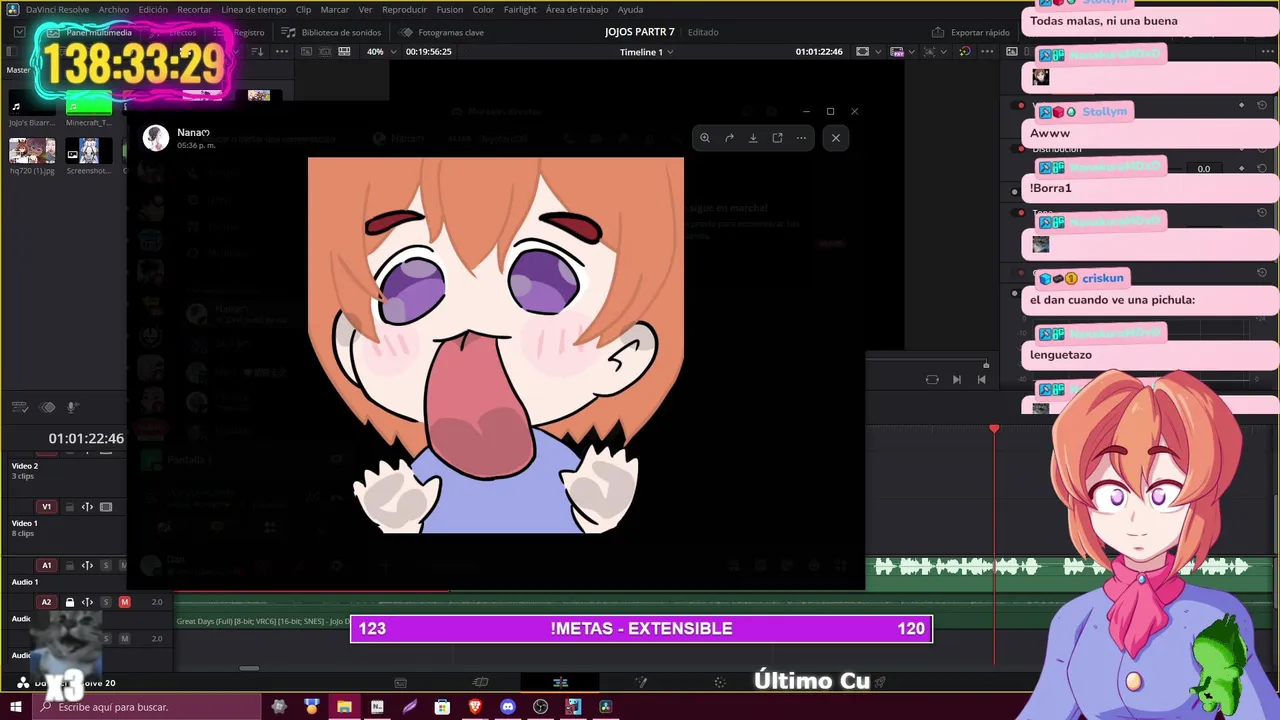Click the forward arrow icon in image viewer
The width and height of the screenshot is (1280, 720).
click(x=729, y=138)
